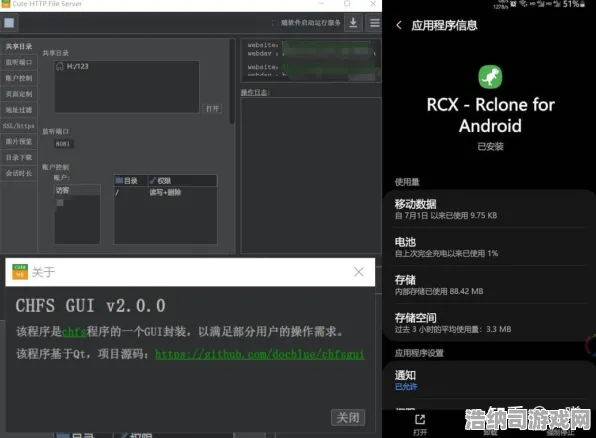
Task: Tap the 打开 icon in bottom bar
Action: pos(420,425)
